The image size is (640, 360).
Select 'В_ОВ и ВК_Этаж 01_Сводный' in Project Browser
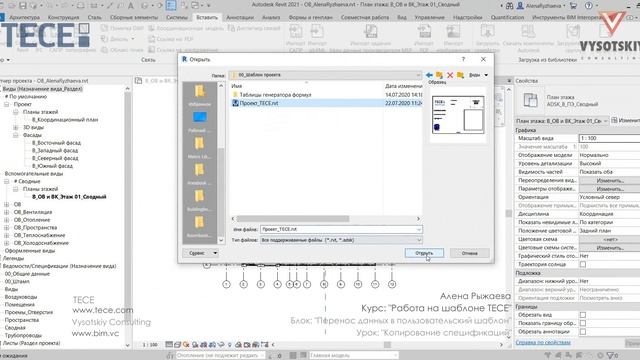click(x=69, y=197)
